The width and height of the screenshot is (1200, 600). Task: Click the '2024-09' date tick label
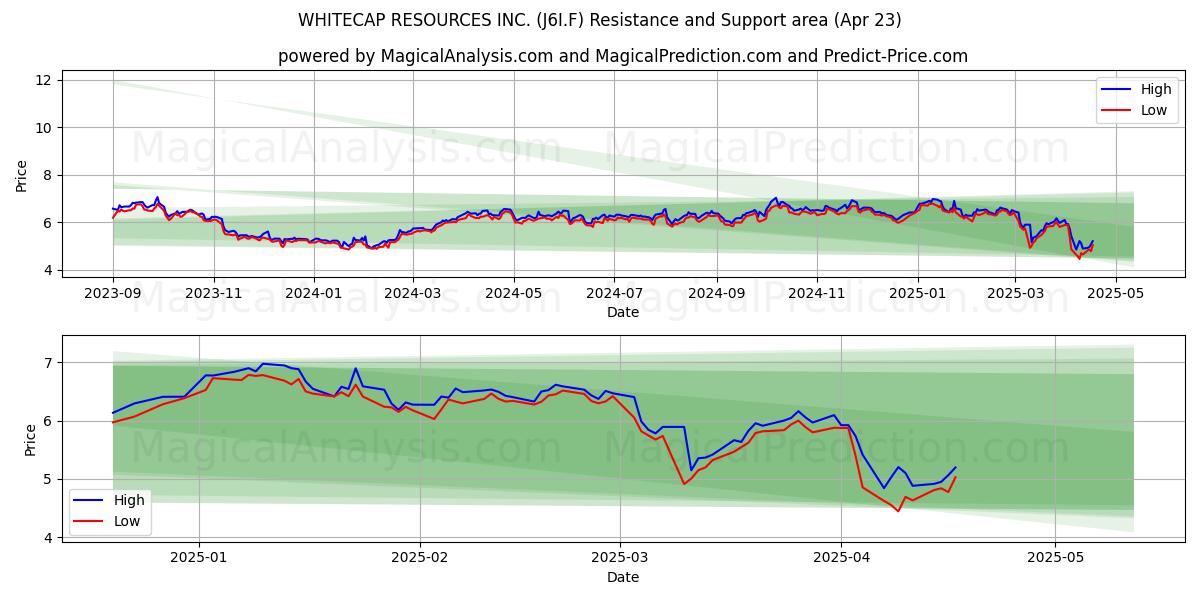tap(716, 293)
